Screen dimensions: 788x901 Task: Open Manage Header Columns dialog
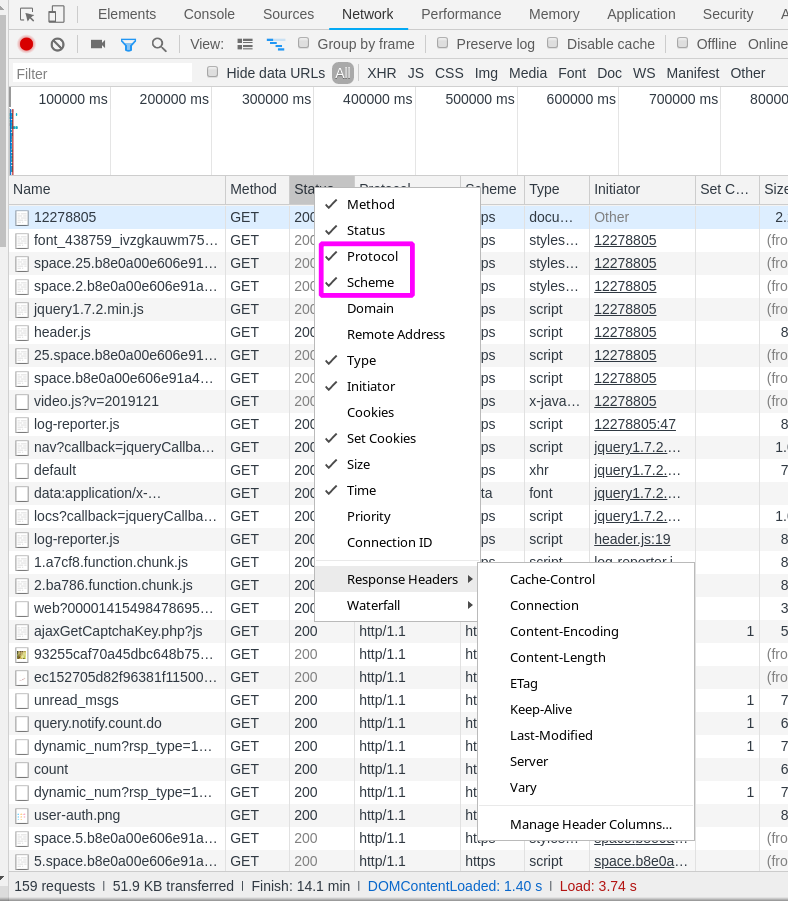tap(586, 825)
